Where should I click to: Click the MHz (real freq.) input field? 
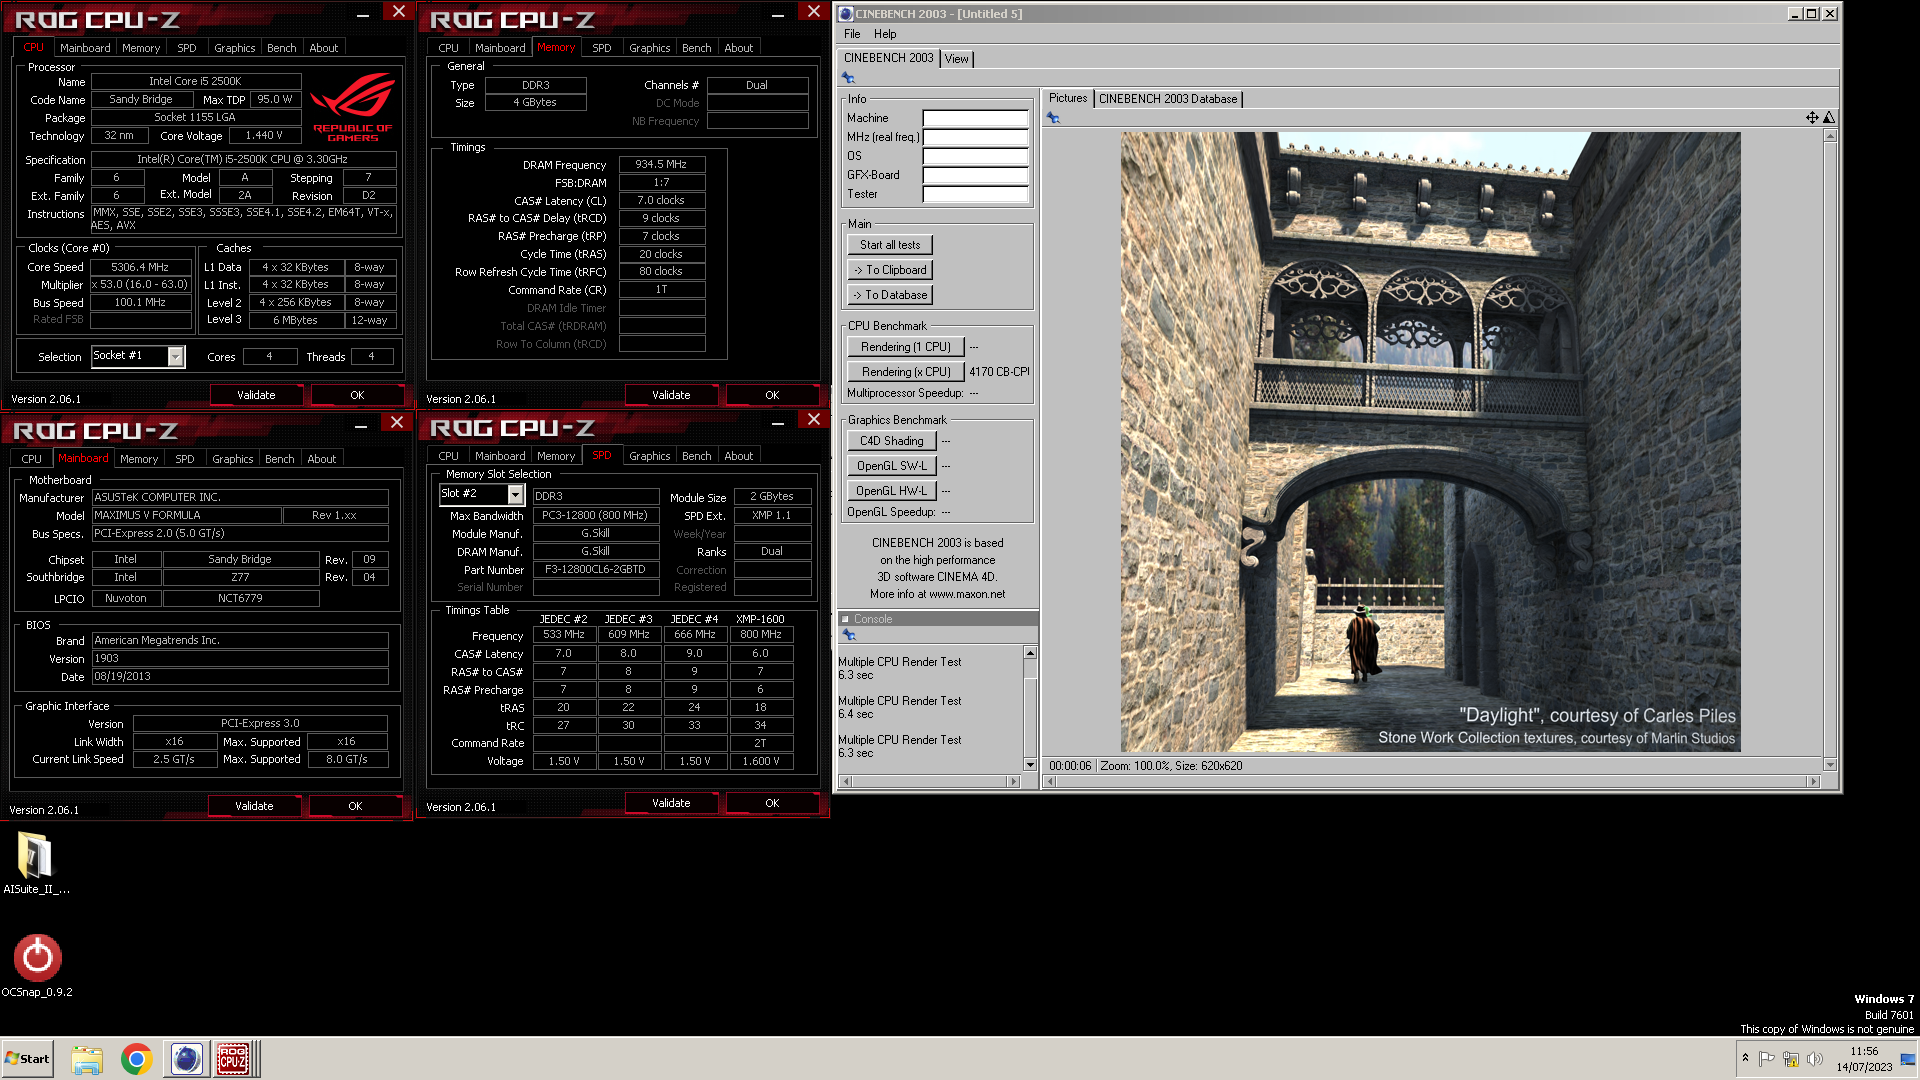pos(975,137)
